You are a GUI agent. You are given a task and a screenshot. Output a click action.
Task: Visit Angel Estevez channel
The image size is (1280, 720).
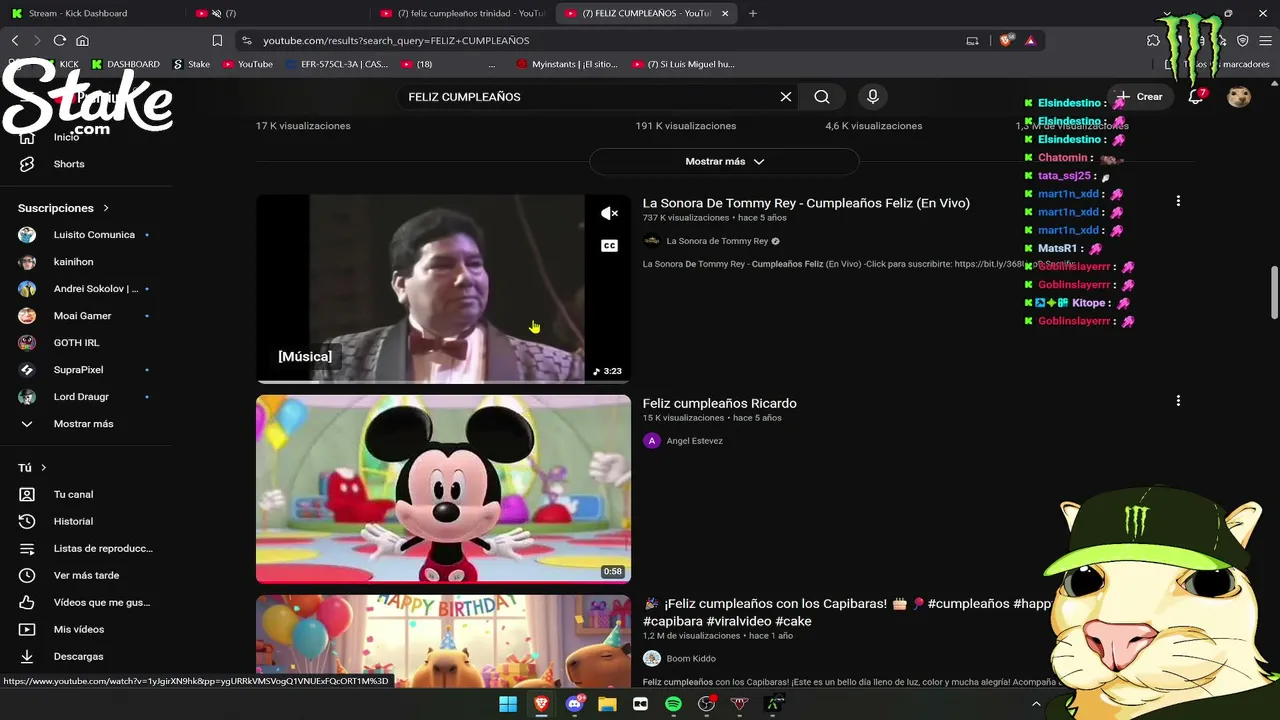tap(694, 441)
